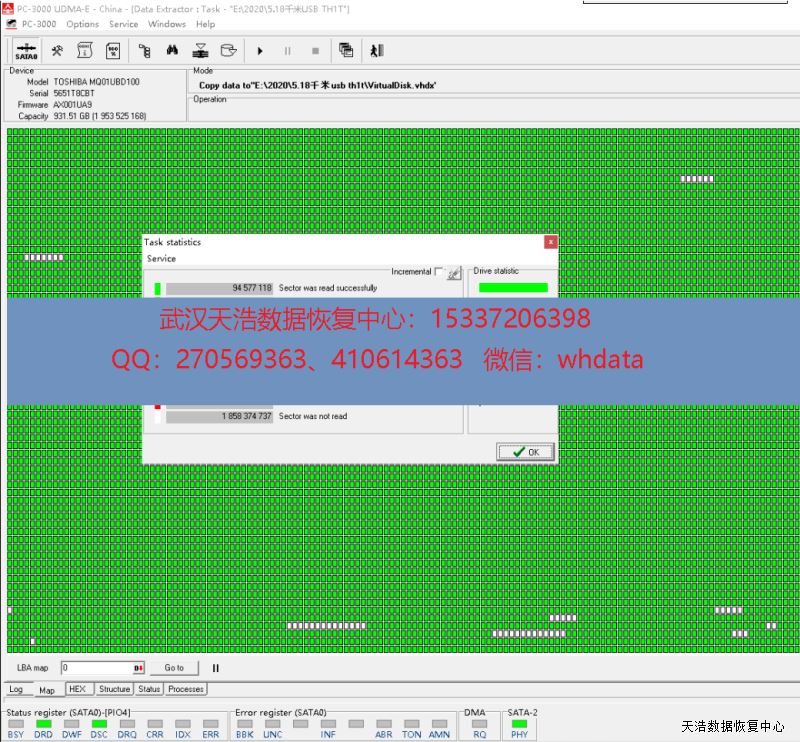Click the pause icon beside Go to
Image resolution: width=800 pixels, height=742 pixels.
tap(215, 668)
